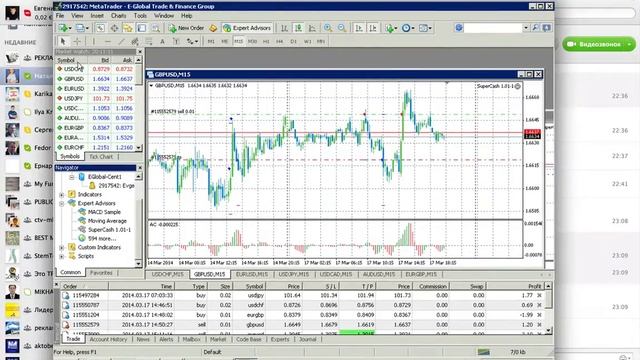This screenshot has height=360, width=640.
Task: Expand the Scripts tree node
Action: [x=62, y=256]
